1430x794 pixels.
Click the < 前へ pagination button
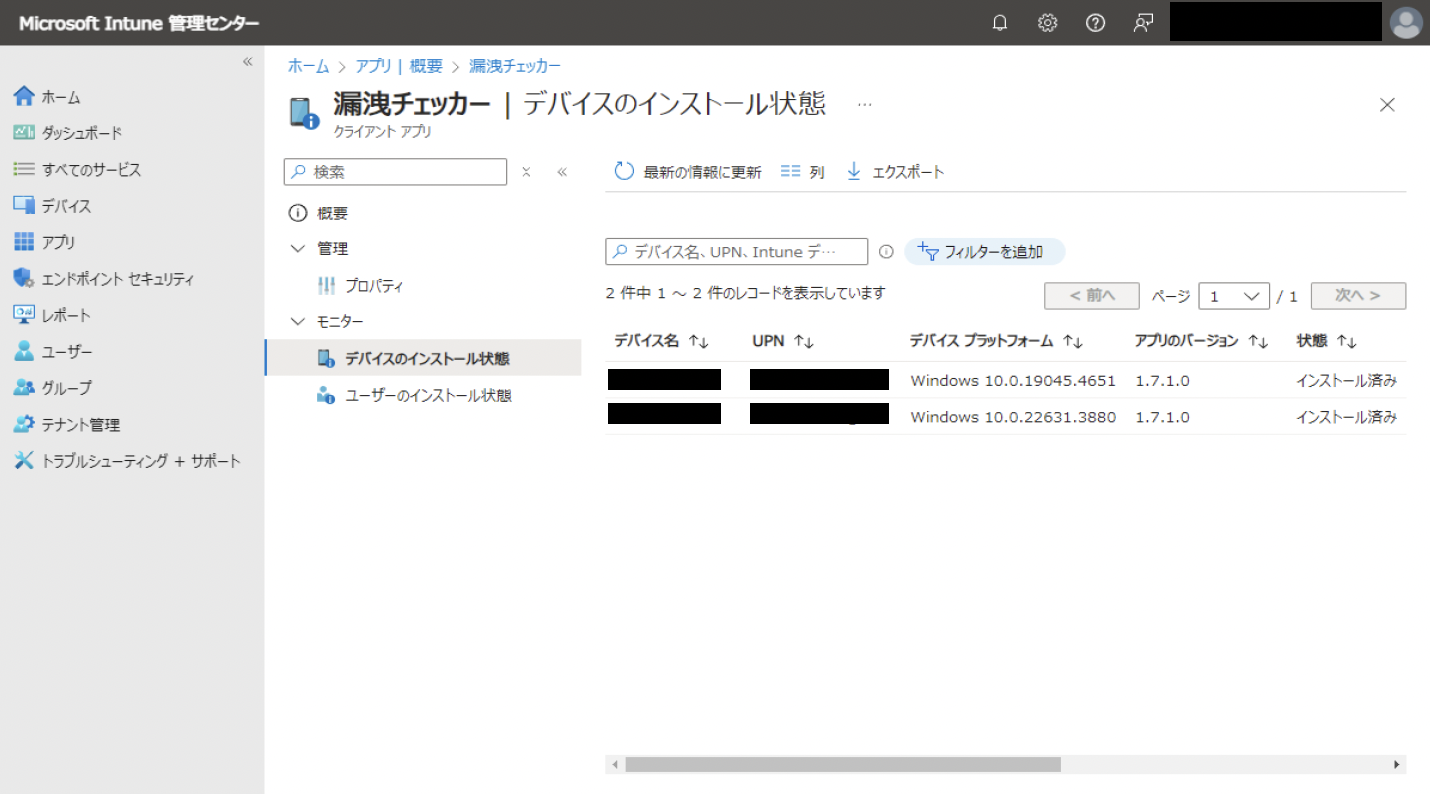pos(1092,296)
